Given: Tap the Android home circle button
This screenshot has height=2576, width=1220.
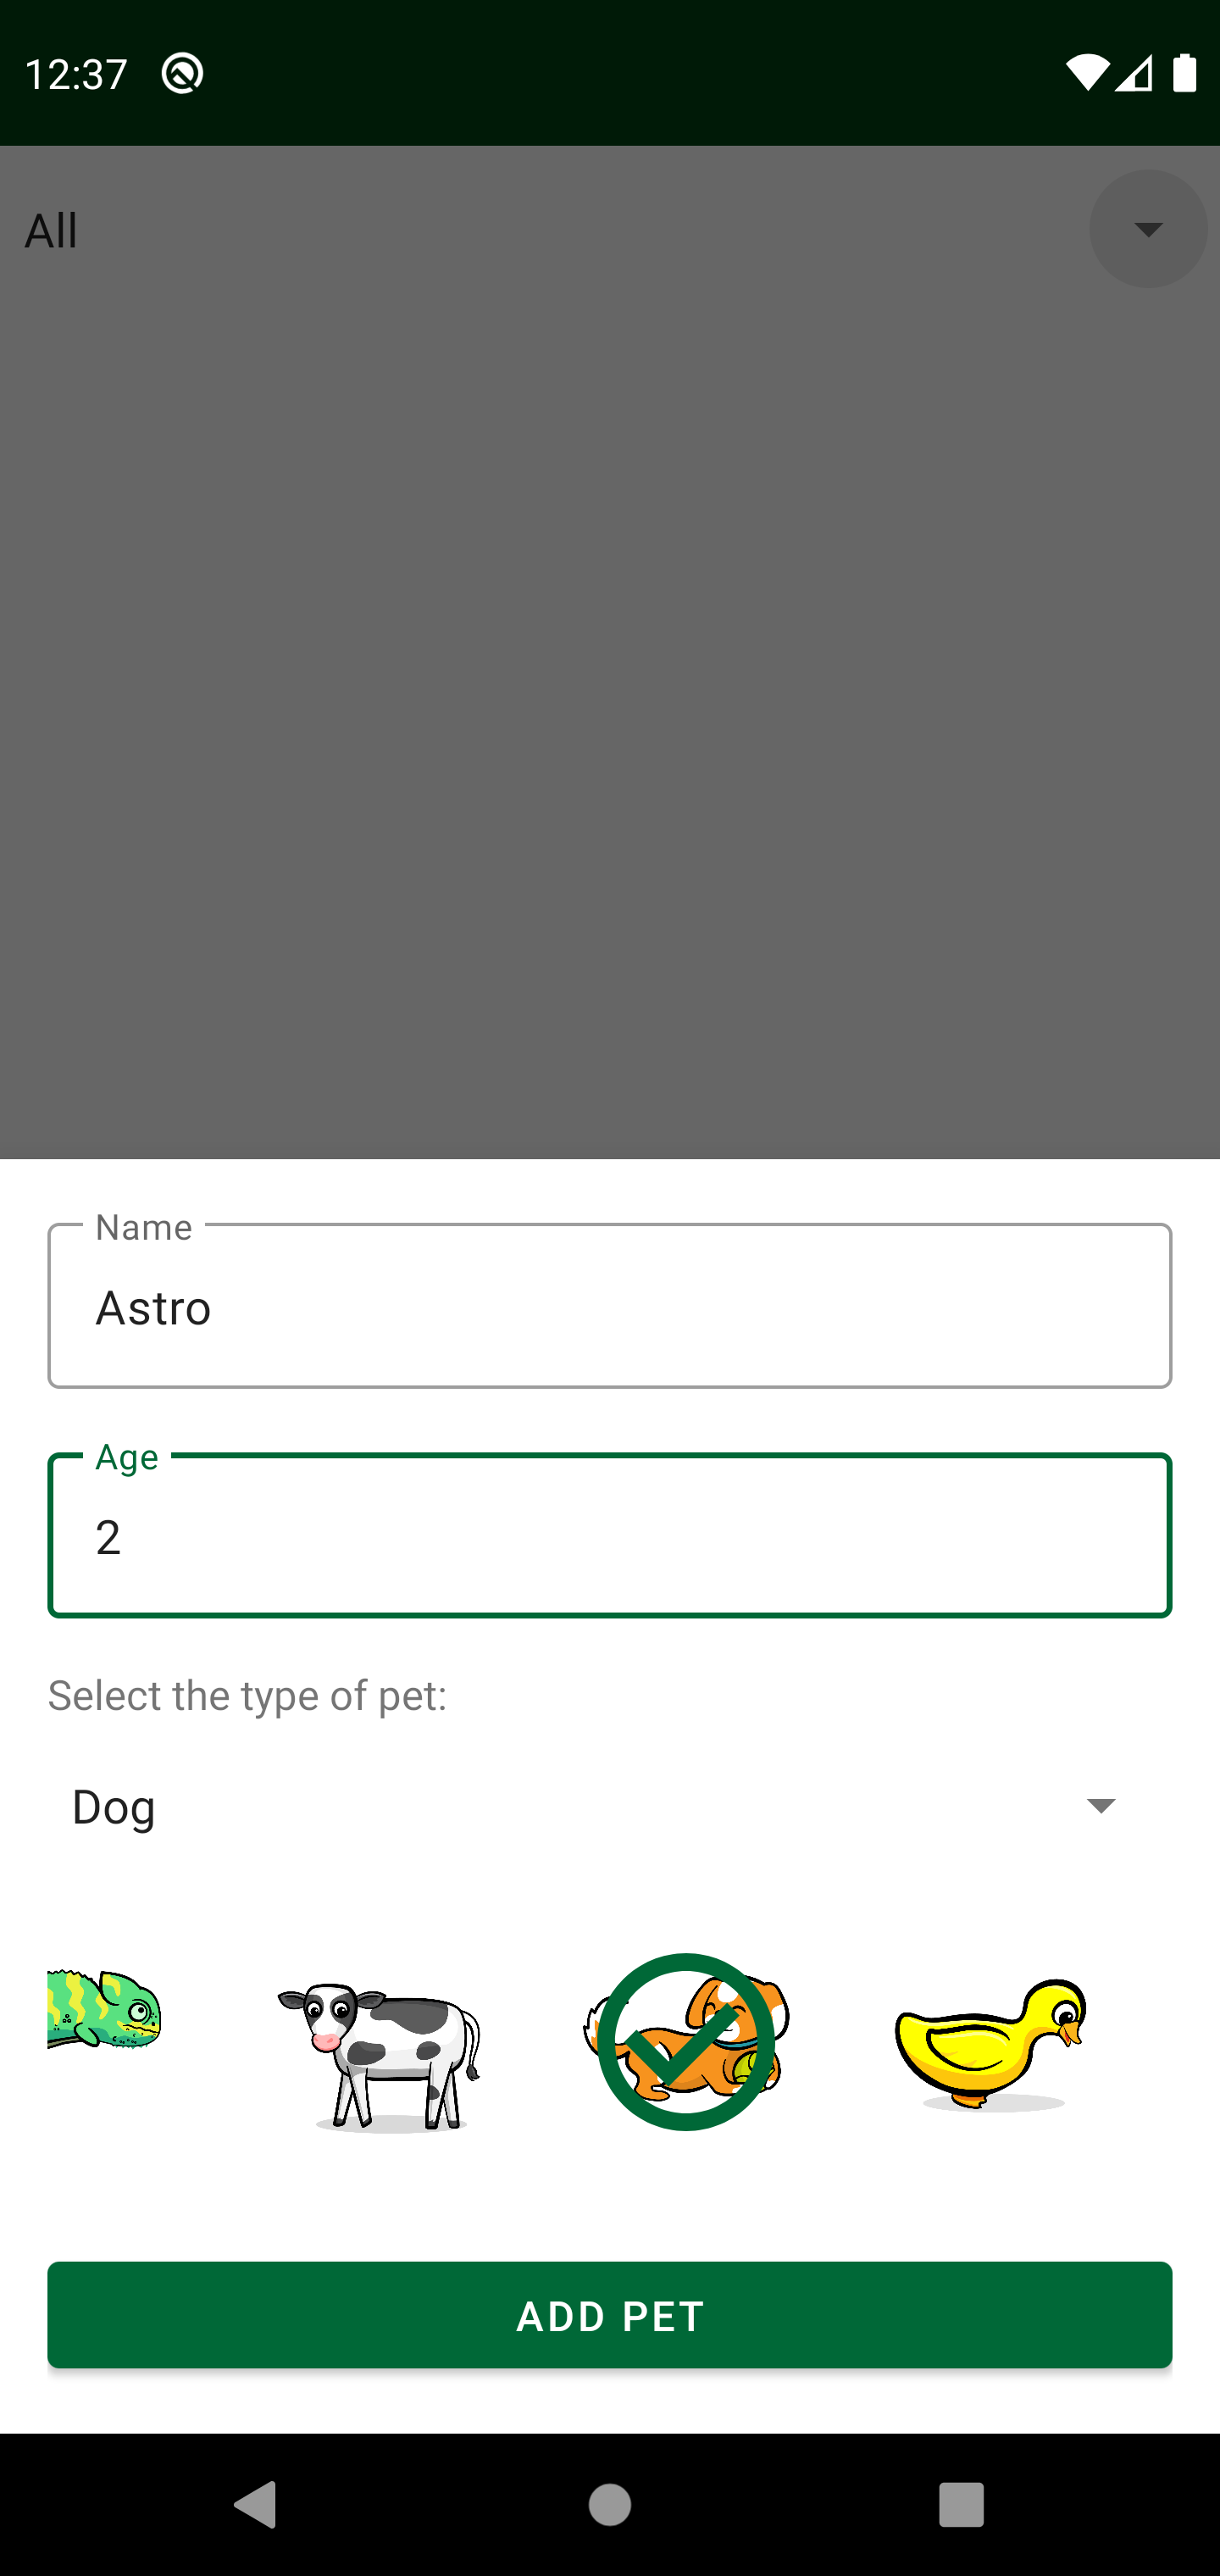Looking at the screenshot, I should click(610, 2504).
